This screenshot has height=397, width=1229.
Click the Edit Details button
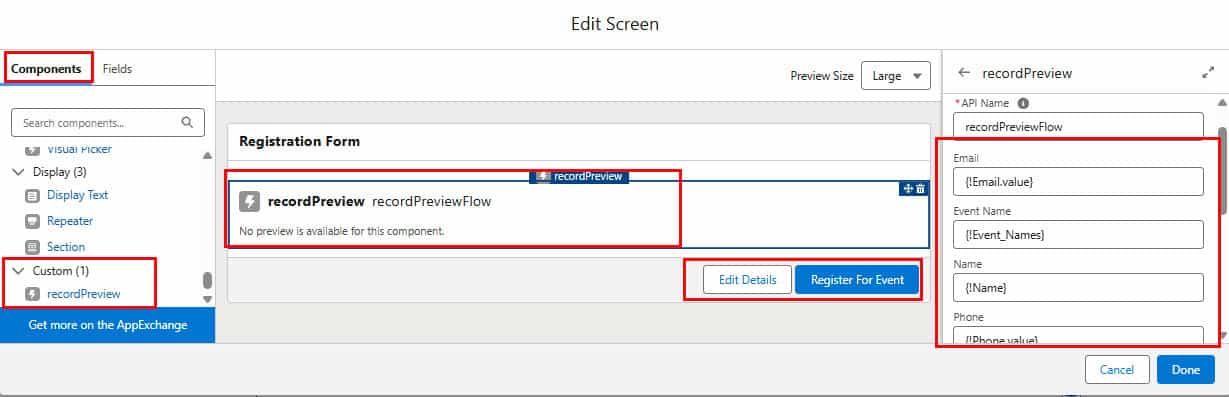747,280
